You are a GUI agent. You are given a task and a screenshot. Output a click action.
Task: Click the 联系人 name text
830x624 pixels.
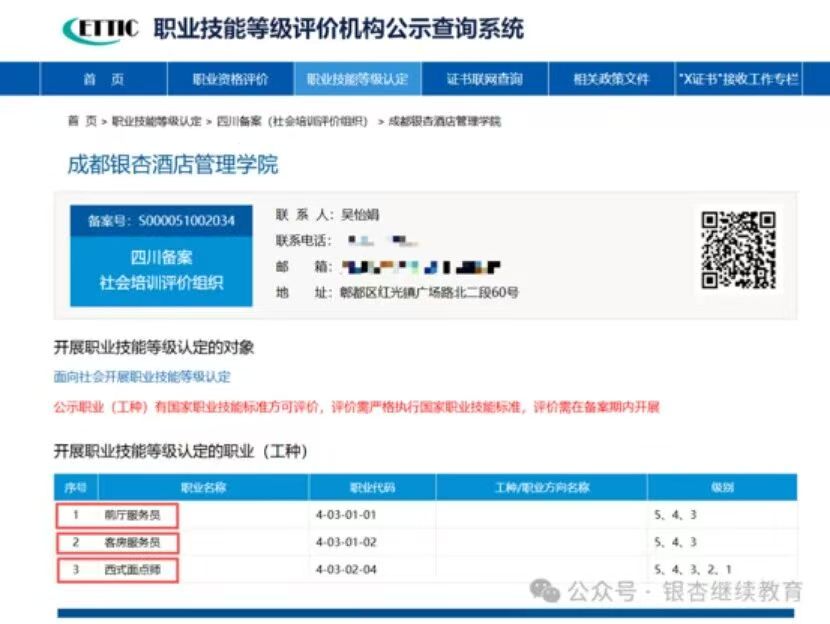coord(360,214)
